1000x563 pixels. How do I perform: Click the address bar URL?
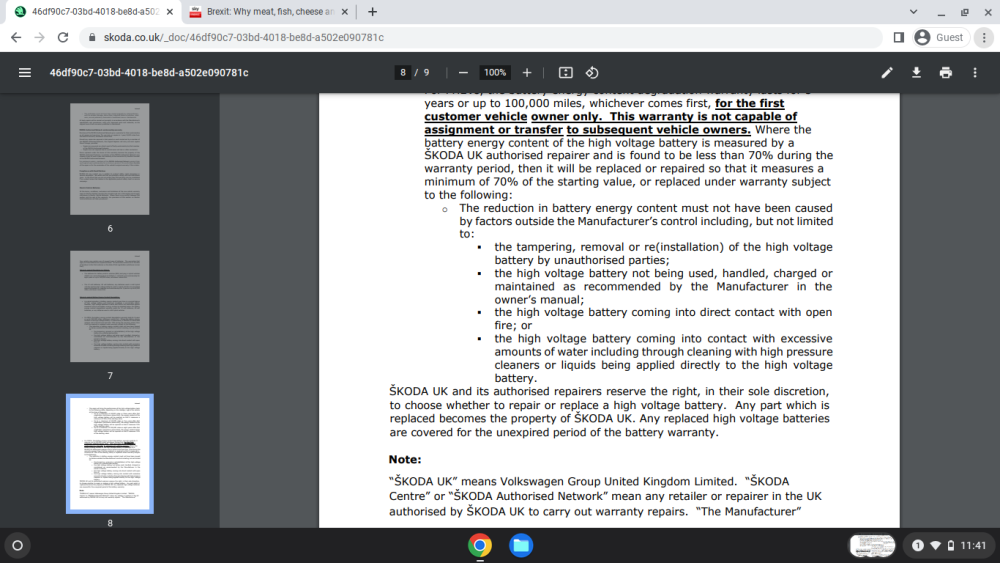click(x=244, y=38)
